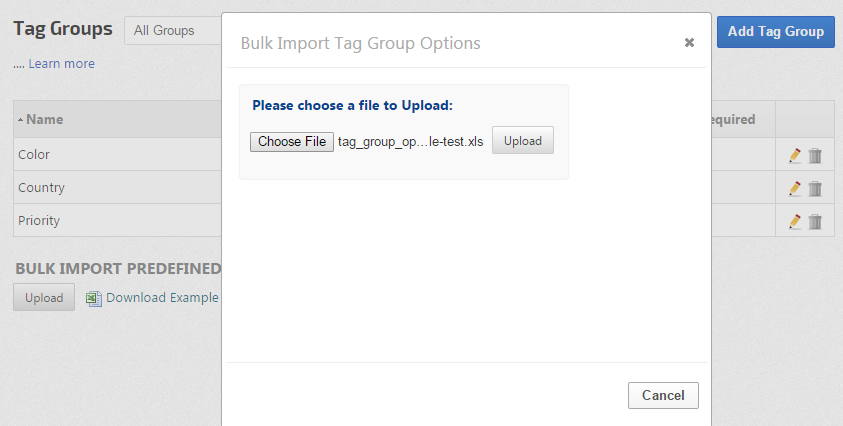Click the edit pencil for Country row
This screenshot has height=426, width=843.
click(x=795, y=188)
